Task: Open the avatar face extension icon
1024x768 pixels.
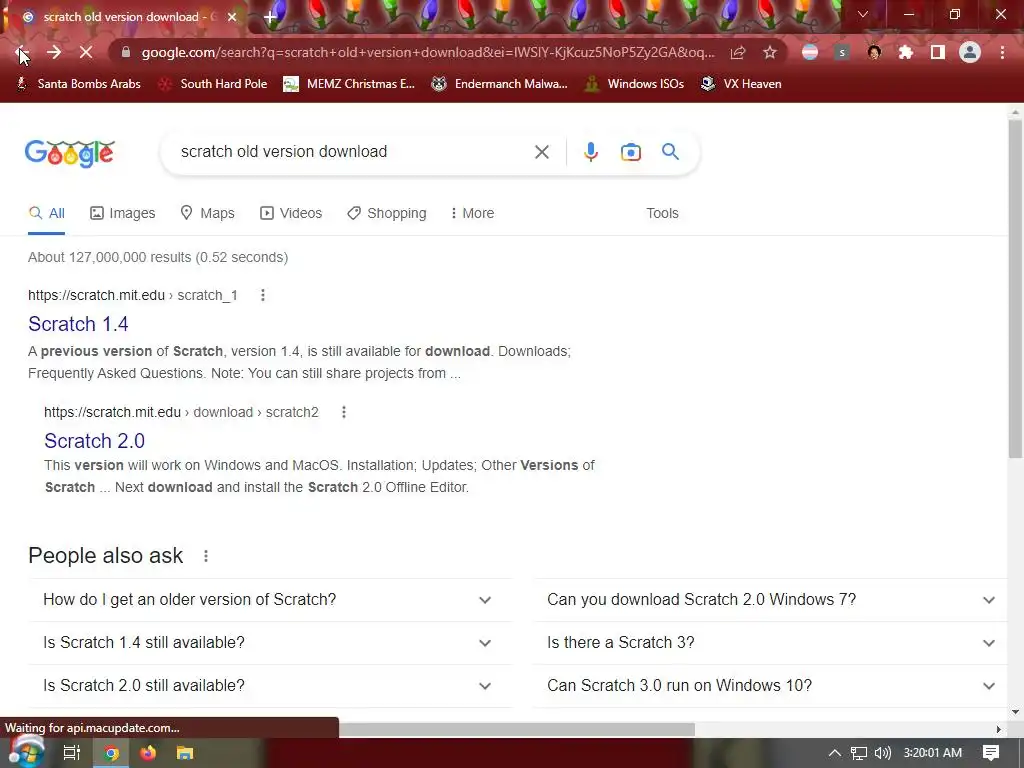Action: pos(874,52)
